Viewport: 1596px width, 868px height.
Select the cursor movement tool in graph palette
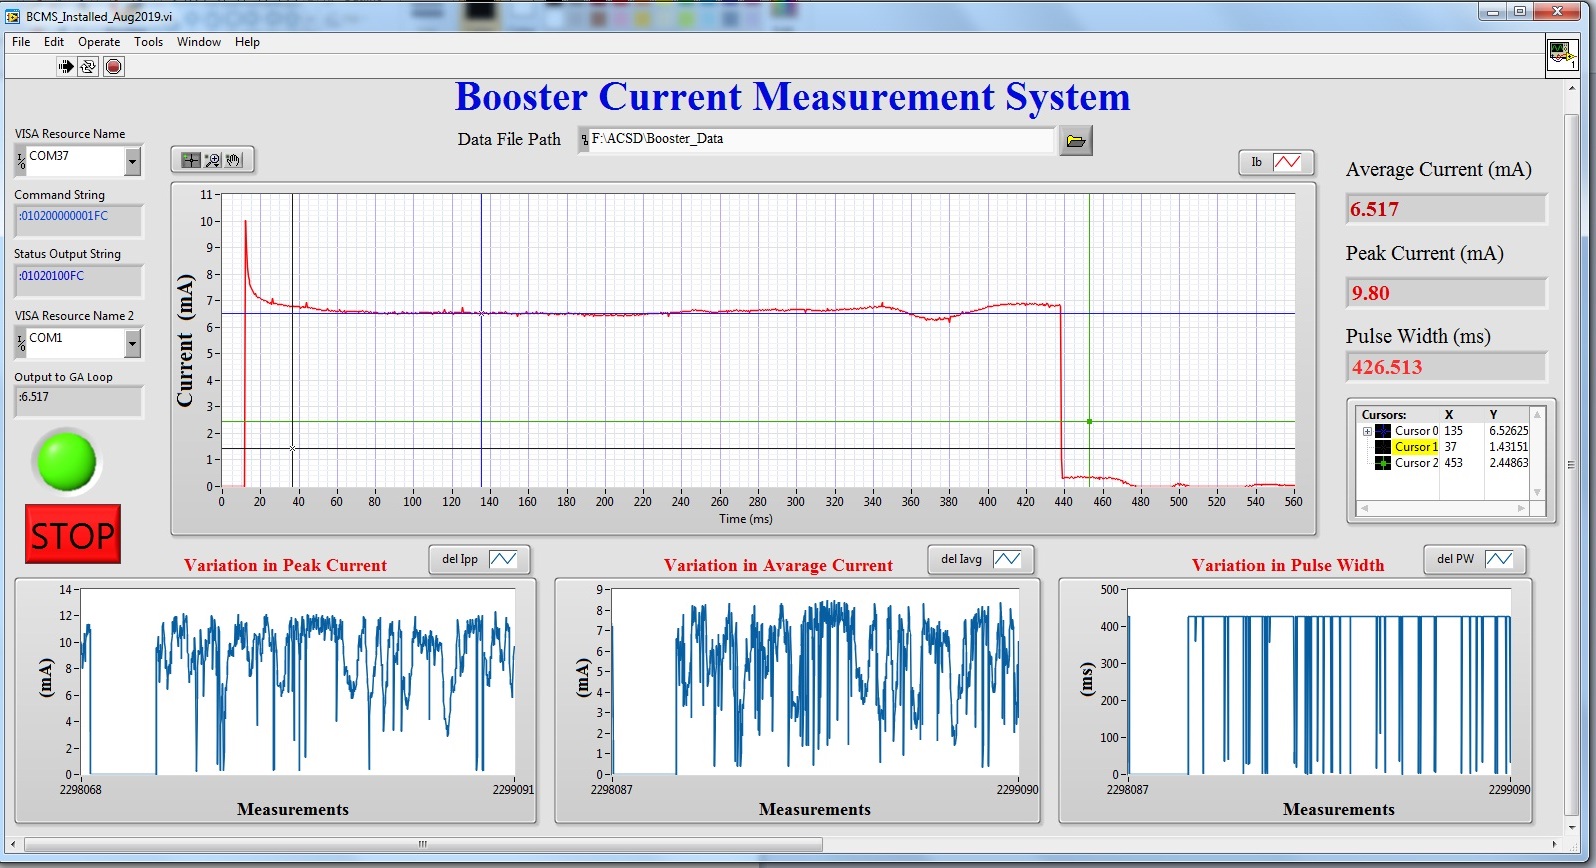(191, 160)
